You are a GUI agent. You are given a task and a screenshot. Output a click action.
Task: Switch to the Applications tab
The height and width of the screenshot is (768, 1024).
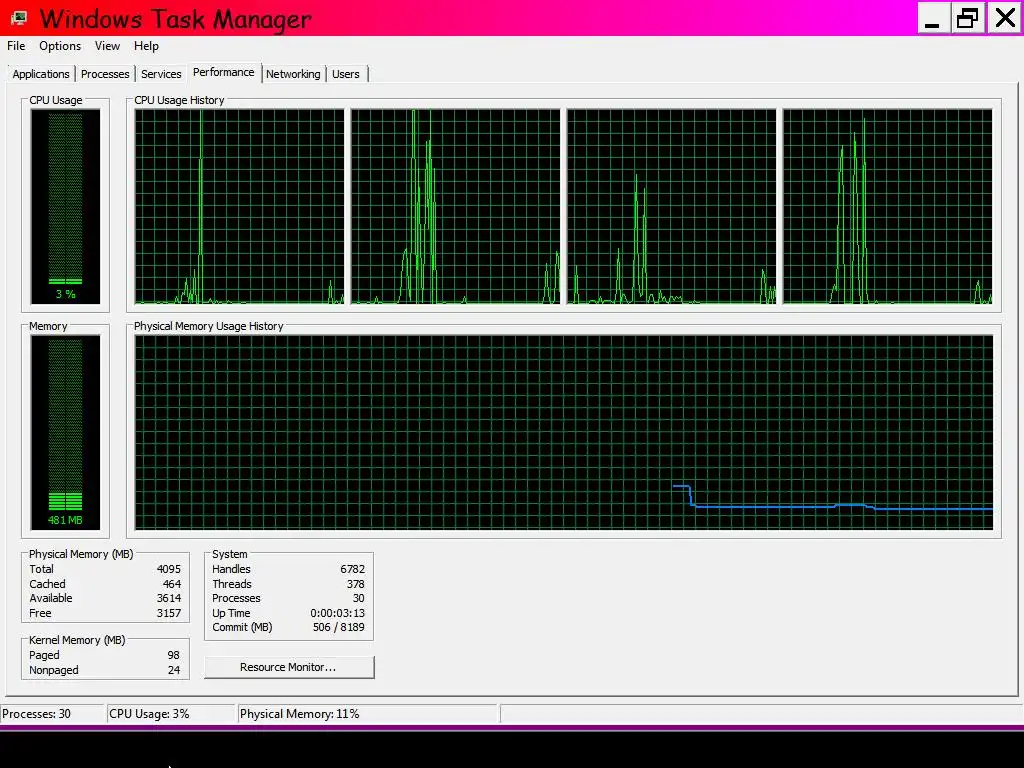(40, 74)
